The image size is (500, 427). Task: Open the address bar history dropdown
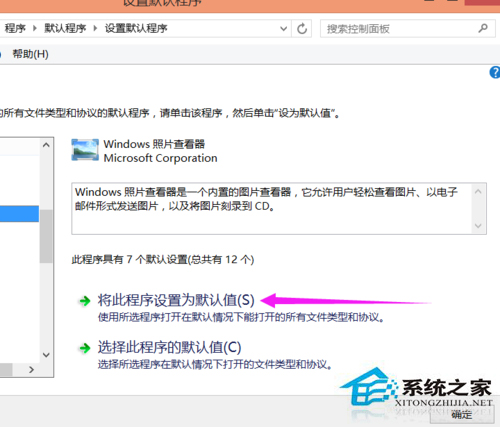[283, 29]
